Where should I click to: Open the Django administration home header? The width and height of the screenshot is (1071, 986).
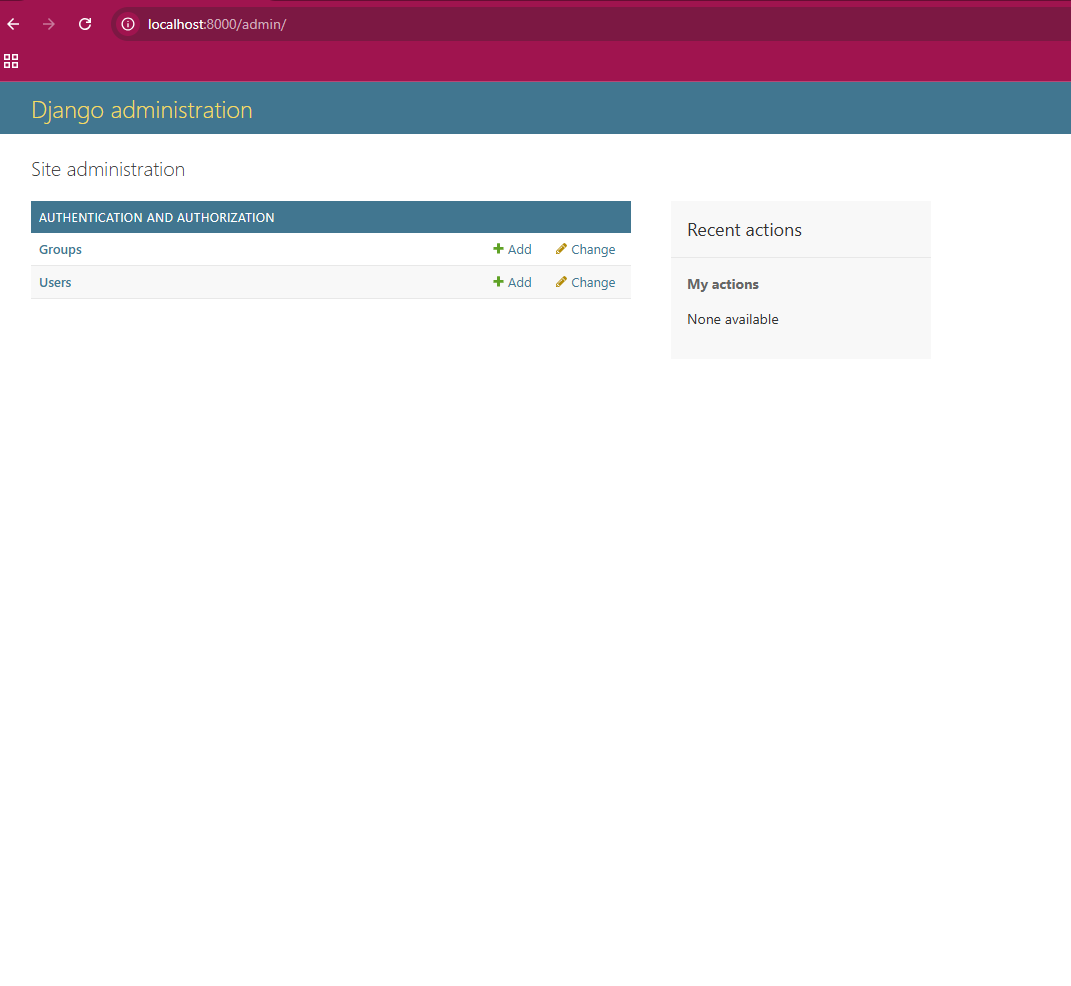tap(141, 110)
